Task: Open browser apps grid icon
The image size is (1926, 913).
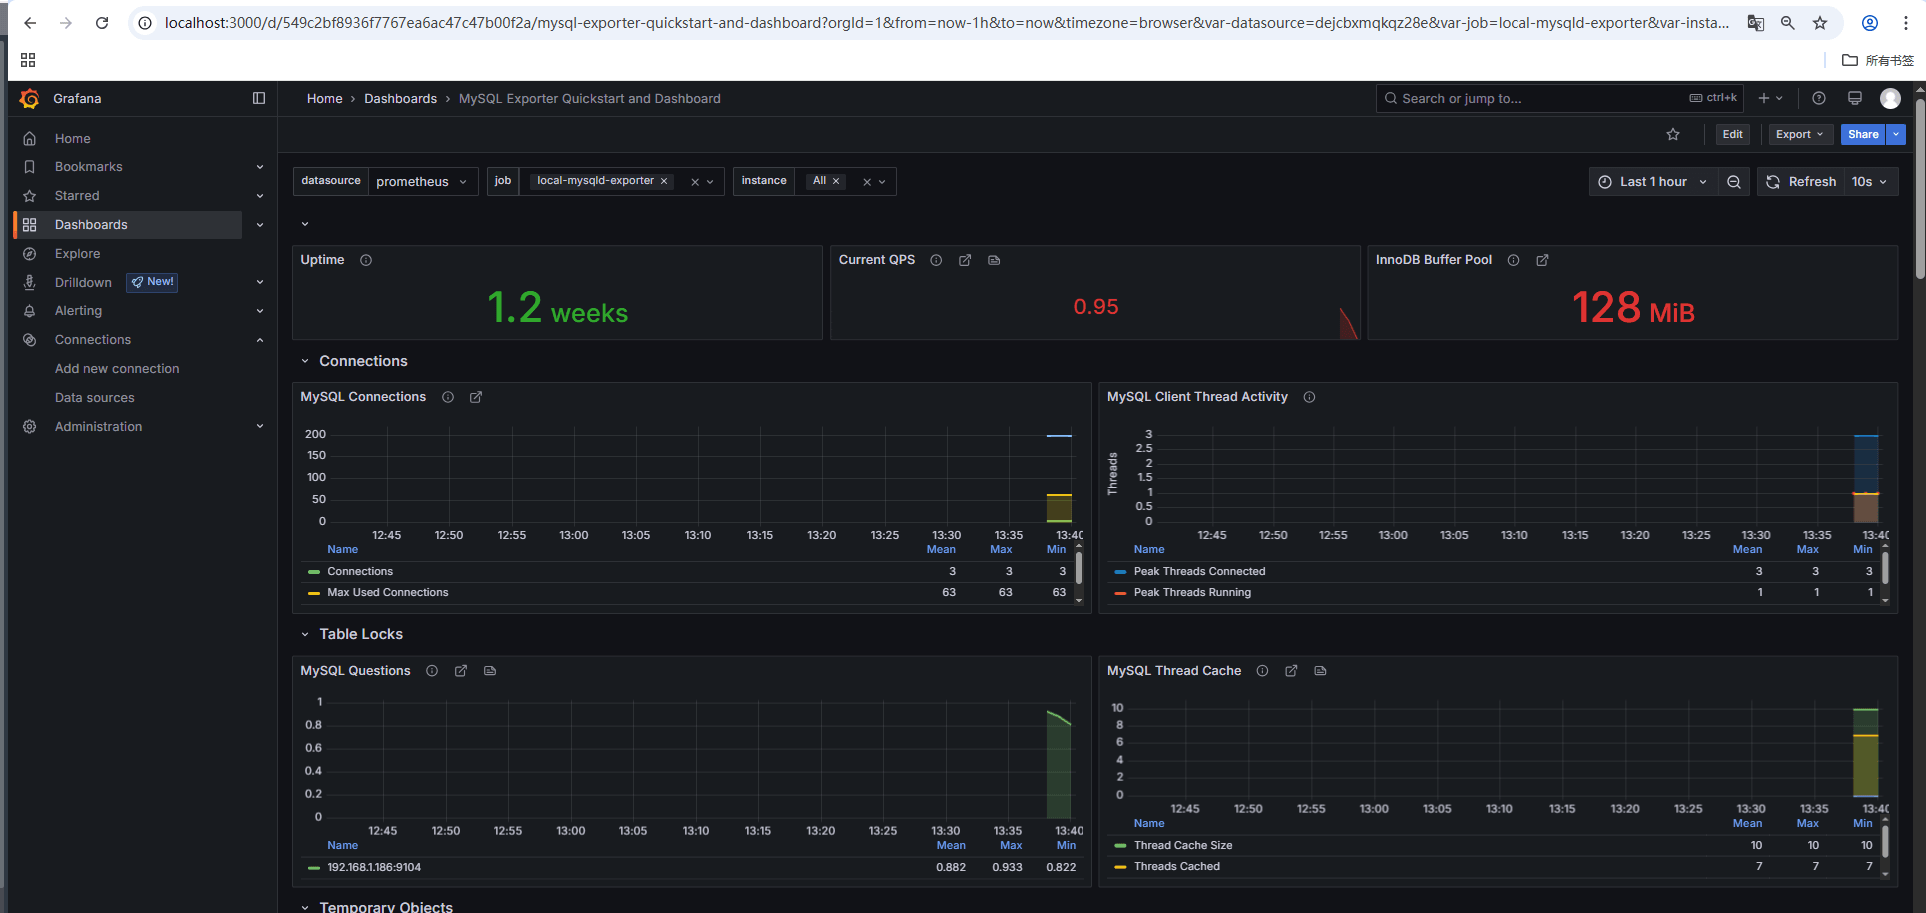Action: click(28, 60)
